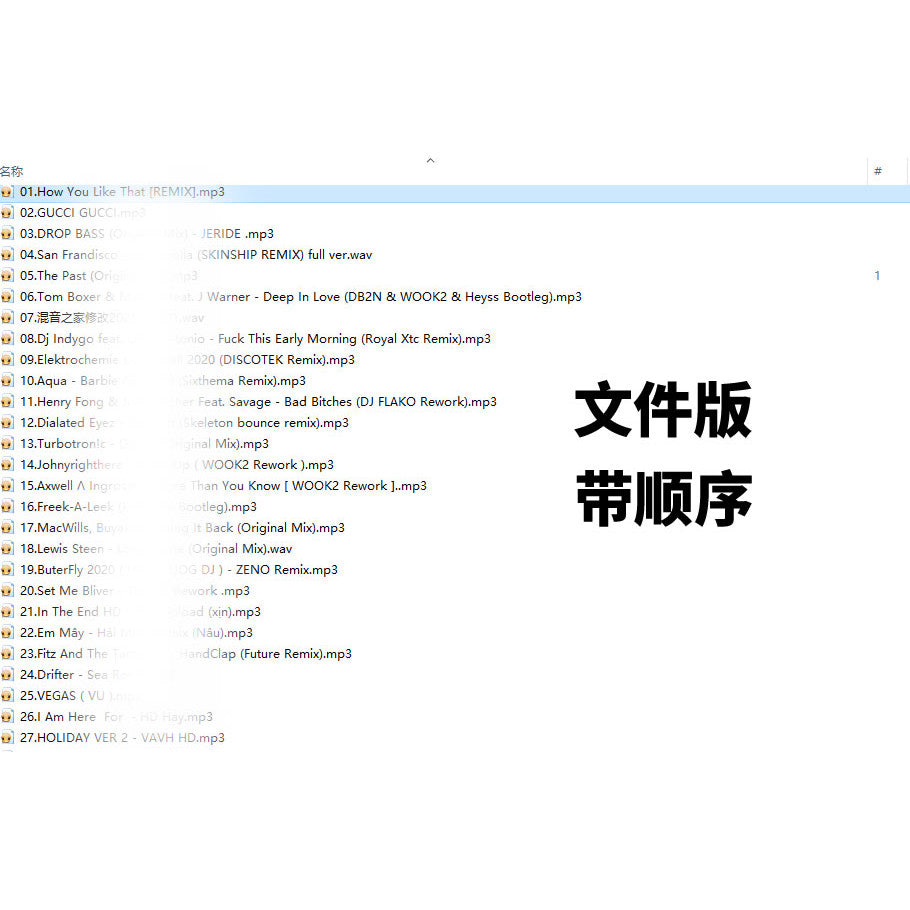Click audio file icon of 21.In The End
Viewport: 910px width, 910px height.
click(7, 612)
